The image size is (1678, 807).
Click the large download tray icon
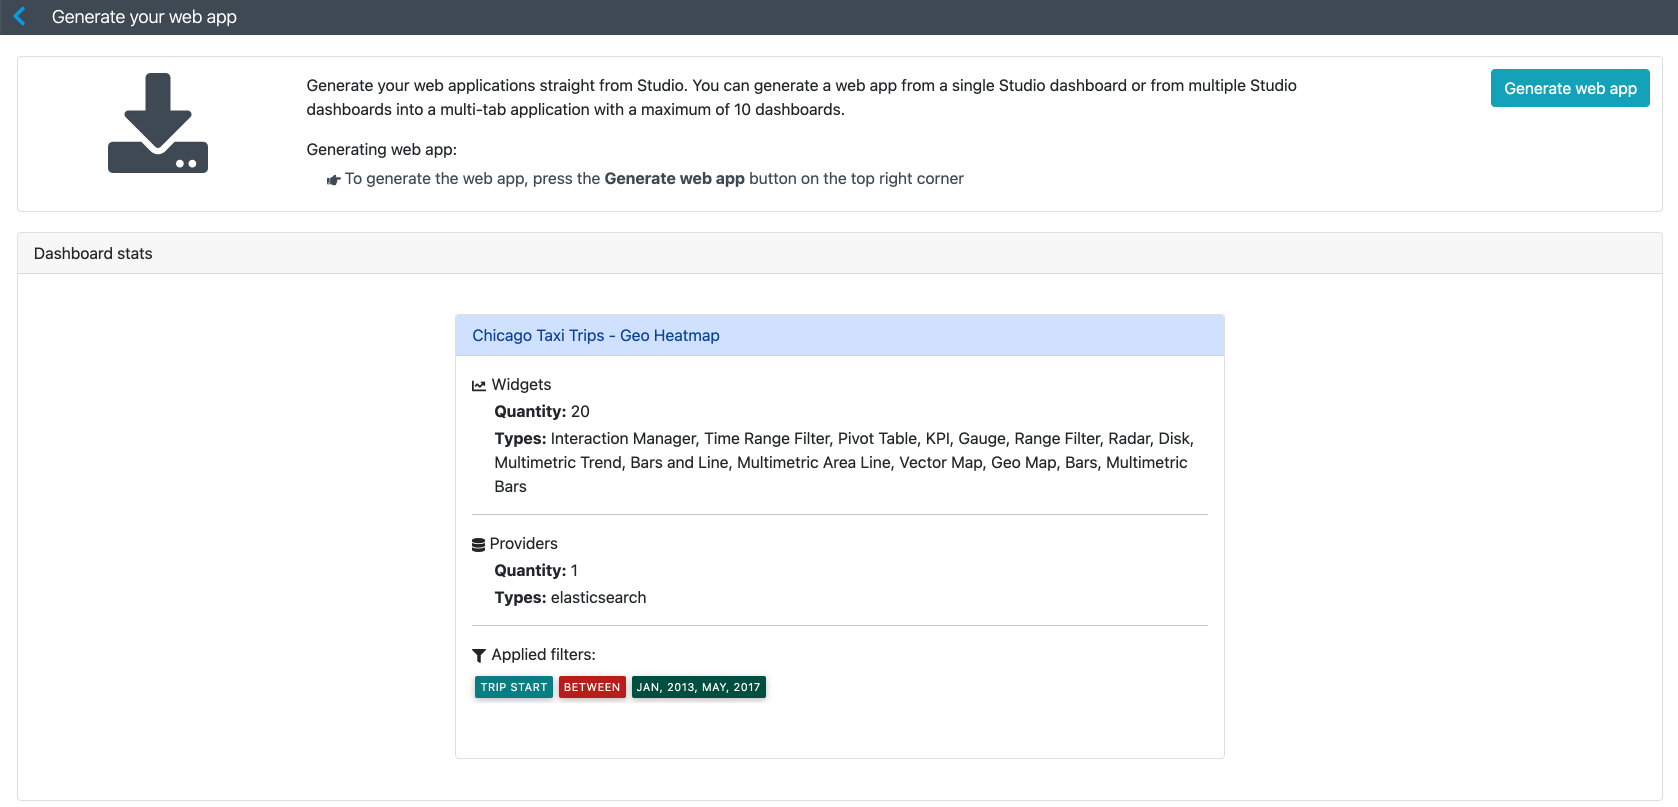(158, 123)
